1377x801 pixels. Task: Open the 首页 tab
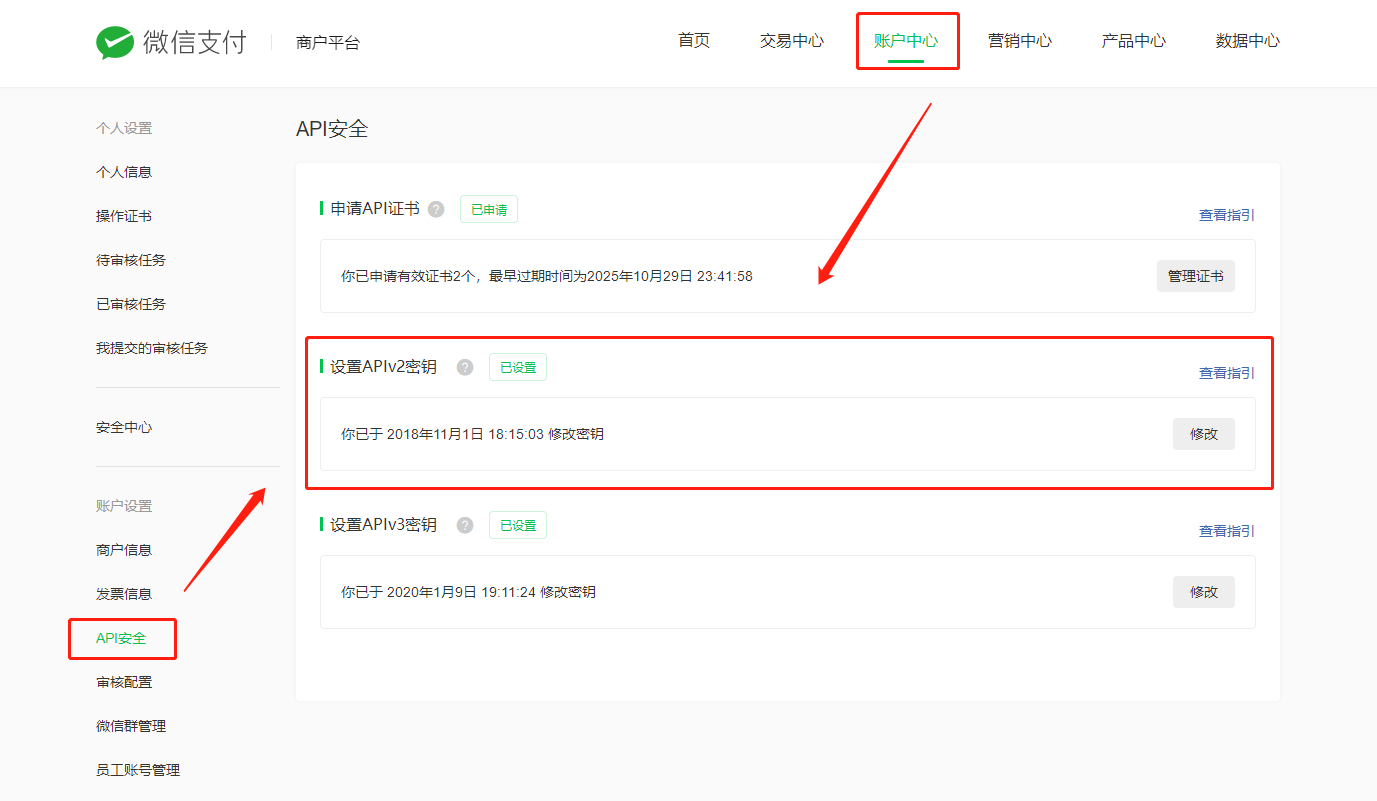693,41
